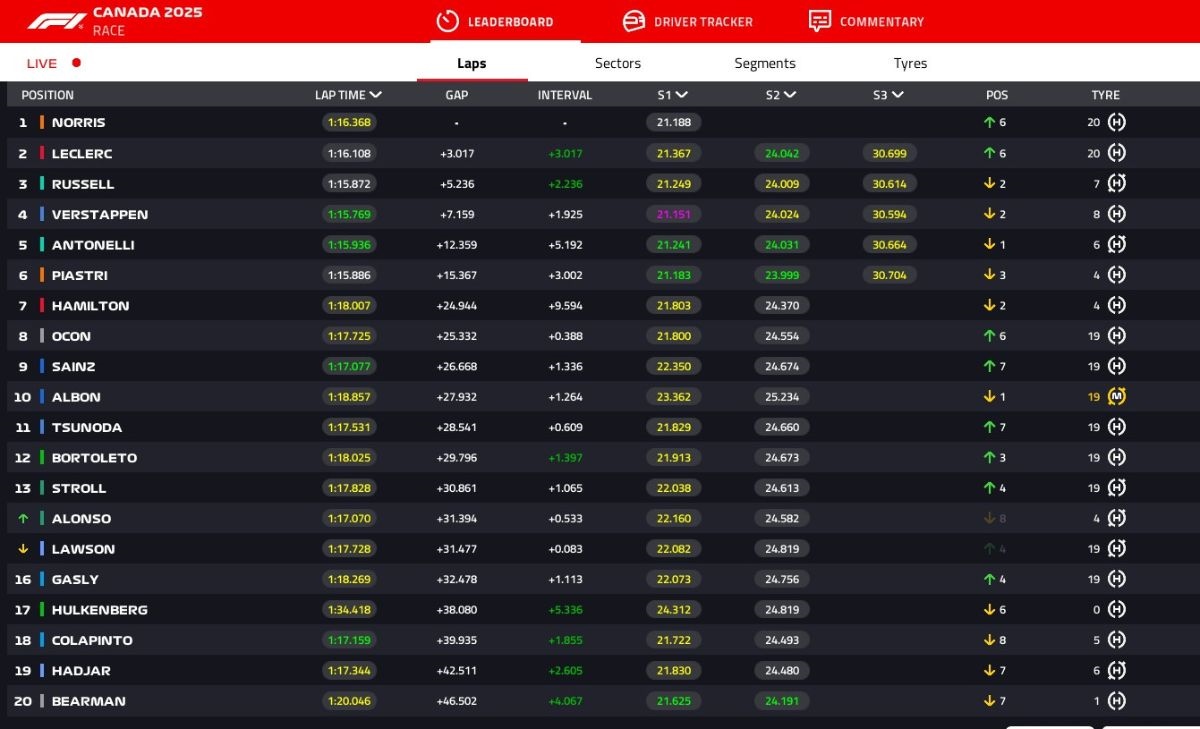Screen dimensions: 1200x729
Task: Click the Leaderboard stopwatch icon
Action: coord(448,21)
